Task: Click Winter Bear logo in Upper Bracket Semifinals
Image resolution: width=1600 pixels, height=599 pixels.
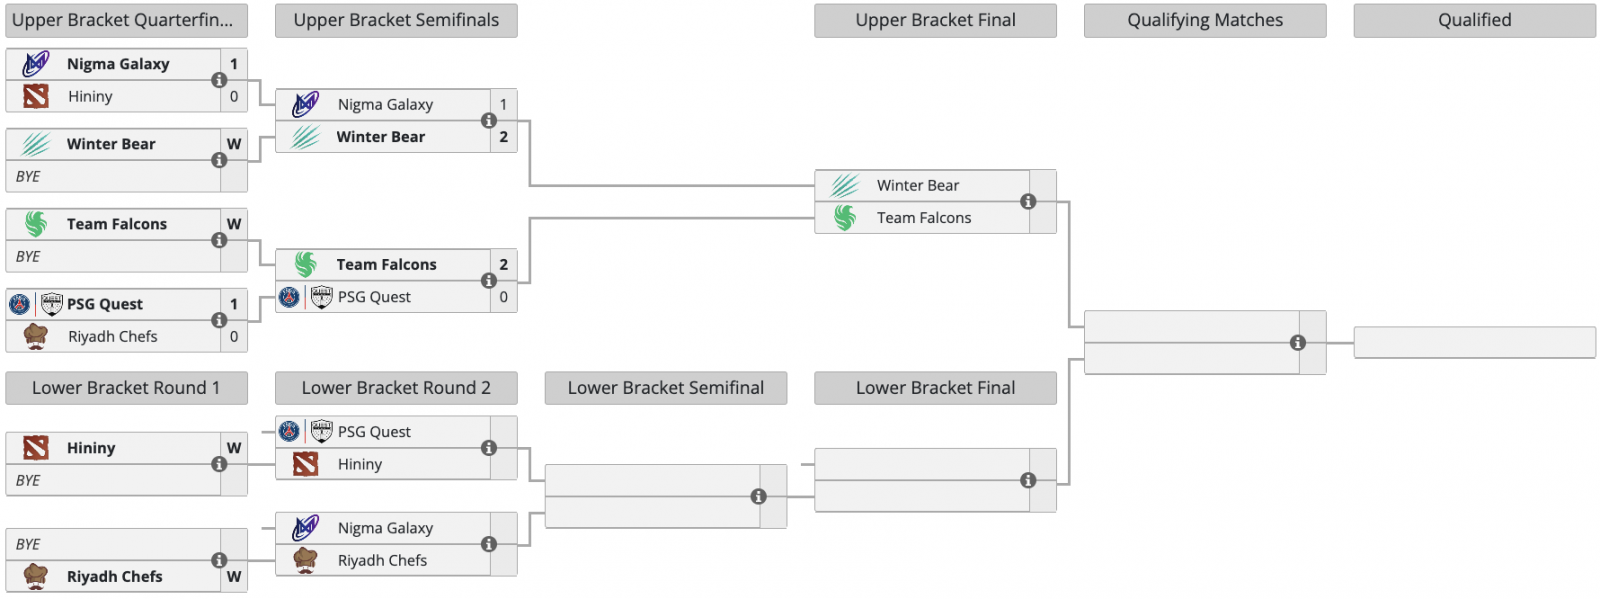Action: click(305, 137)
